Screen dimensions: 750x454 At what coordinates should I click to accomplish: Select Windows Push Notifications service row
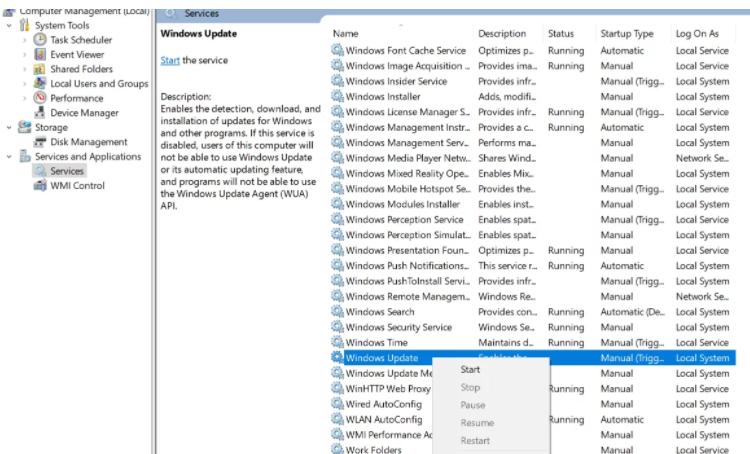532,266
